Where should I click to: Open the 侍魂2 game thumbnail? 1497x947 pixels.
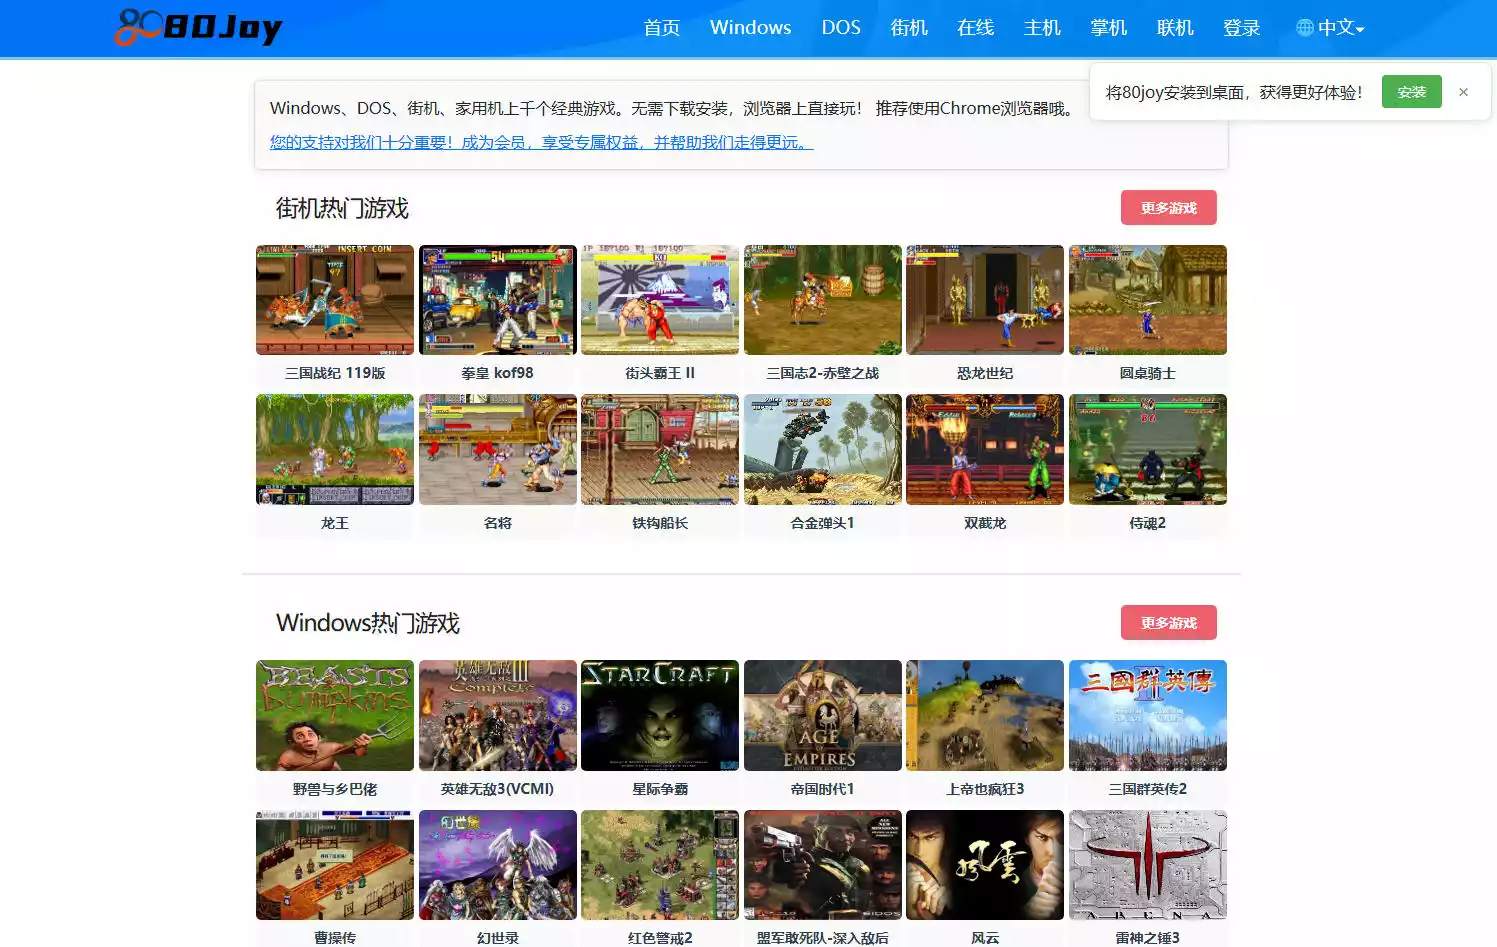point(1148,450)
